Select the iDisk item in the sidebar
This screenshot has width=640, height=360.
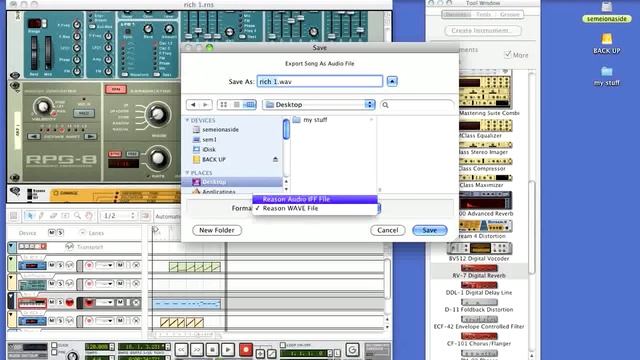pyautogui.click(x=208, y=149)
